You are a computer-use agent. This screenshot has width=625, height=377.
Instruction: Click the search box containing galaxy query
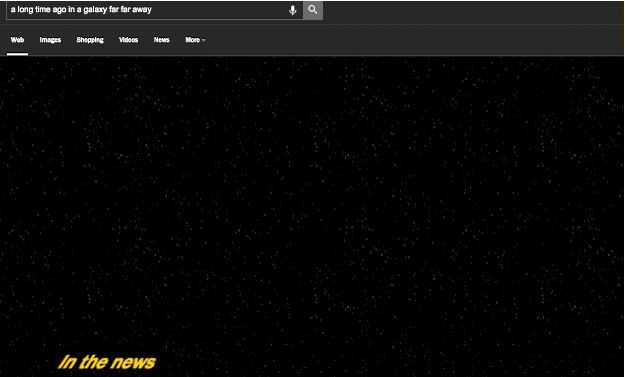tap(155, 10)
